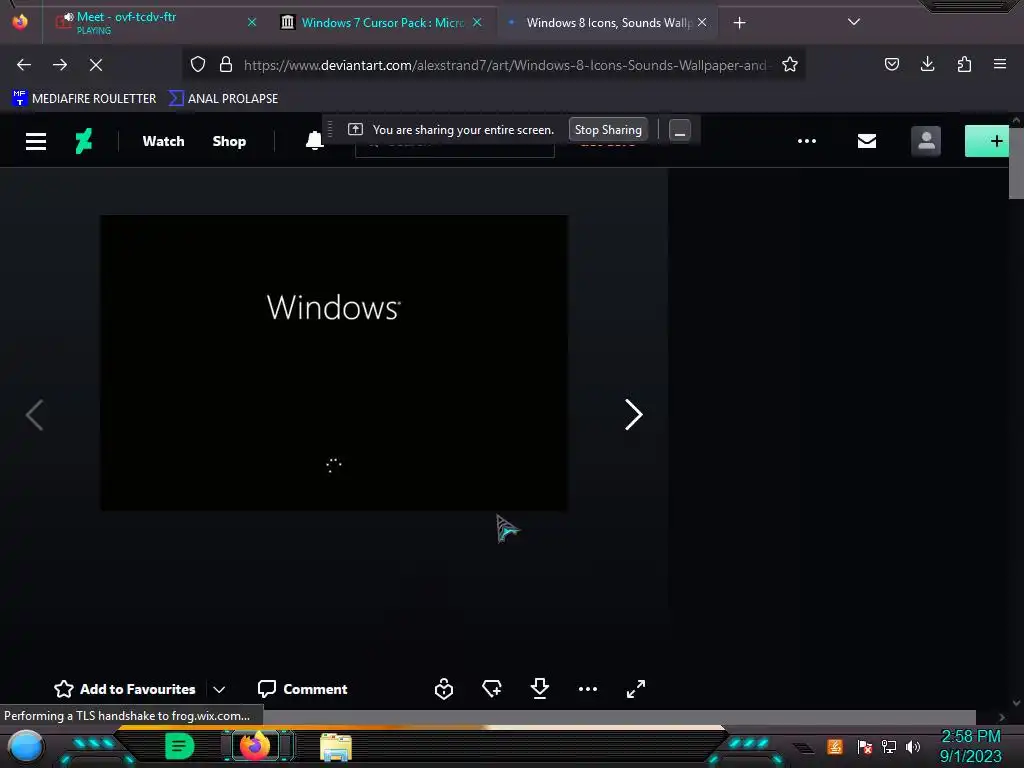1024x768 pixels.
Task: Open the green Spotify taskbar icon
Action: 180,746
